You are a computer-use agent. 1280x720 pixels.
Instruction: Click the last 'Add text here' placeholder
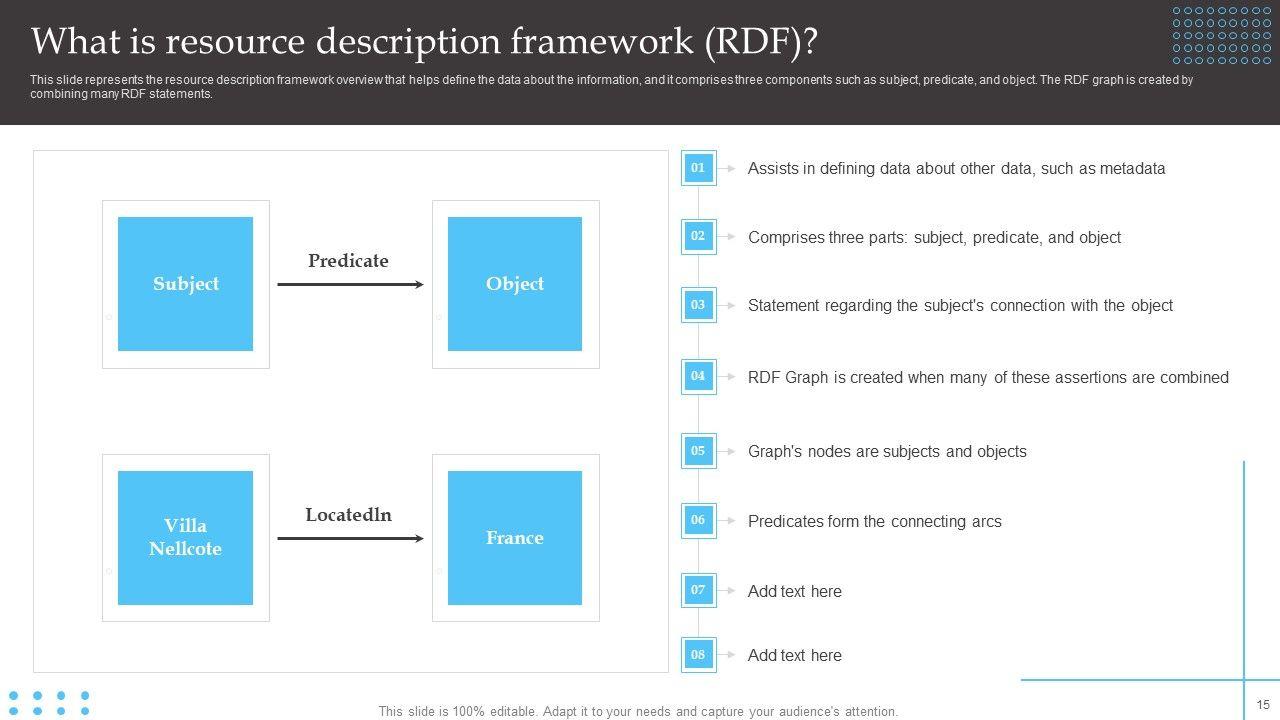(795, 655)
